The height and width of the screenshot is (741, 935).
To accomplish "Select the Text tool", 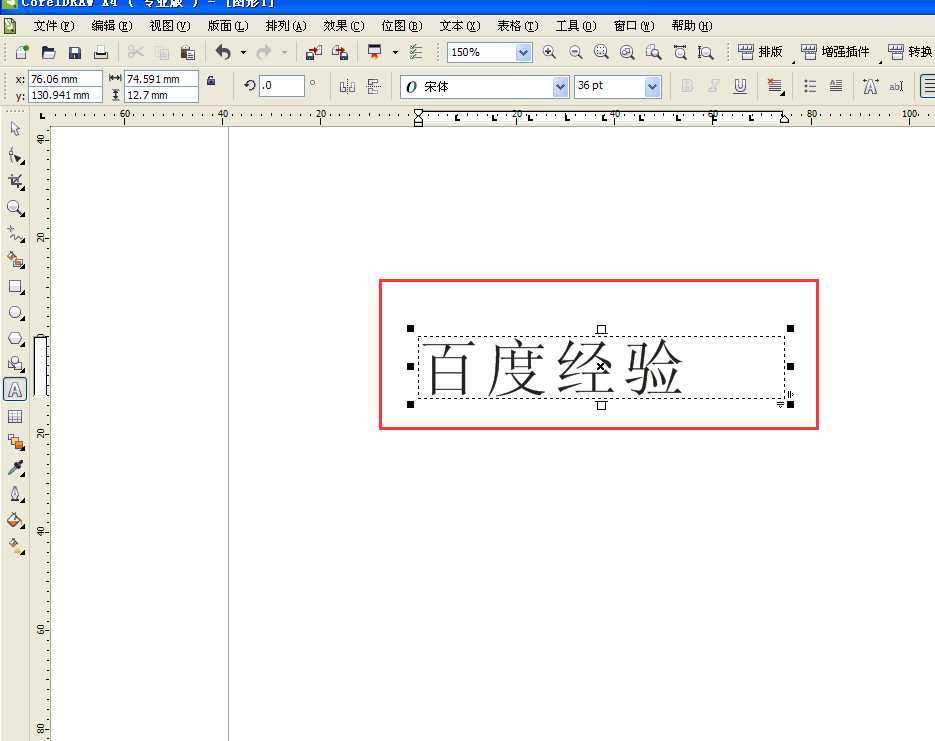I will [14, 390].
